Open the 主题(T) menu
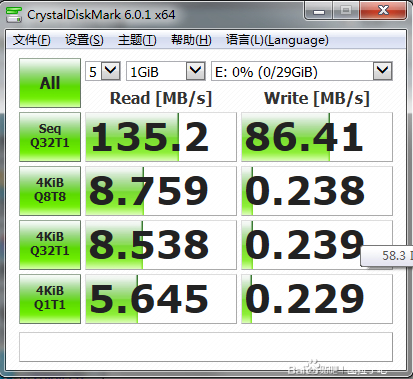Viewport: 413px width, 379px height. click(137, 40)
